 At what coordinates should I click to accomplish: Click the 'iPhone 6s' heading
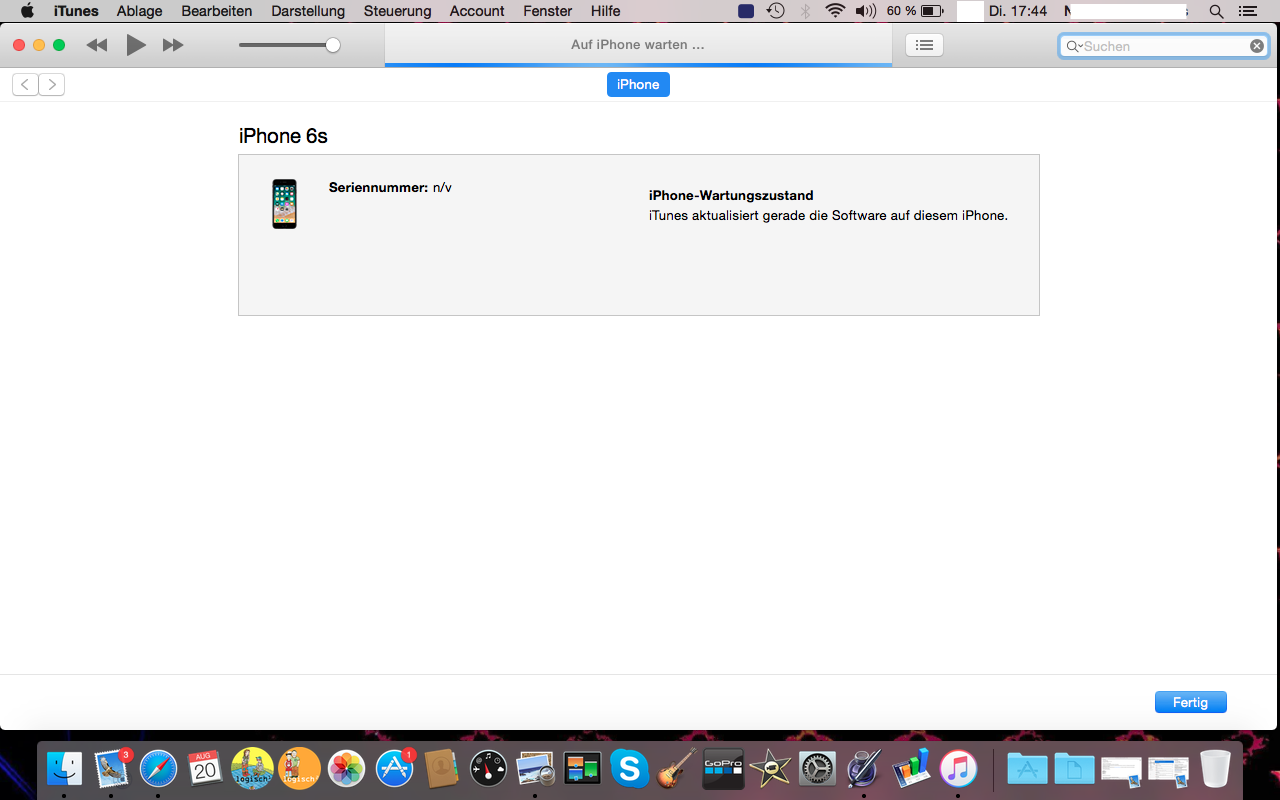283,136
